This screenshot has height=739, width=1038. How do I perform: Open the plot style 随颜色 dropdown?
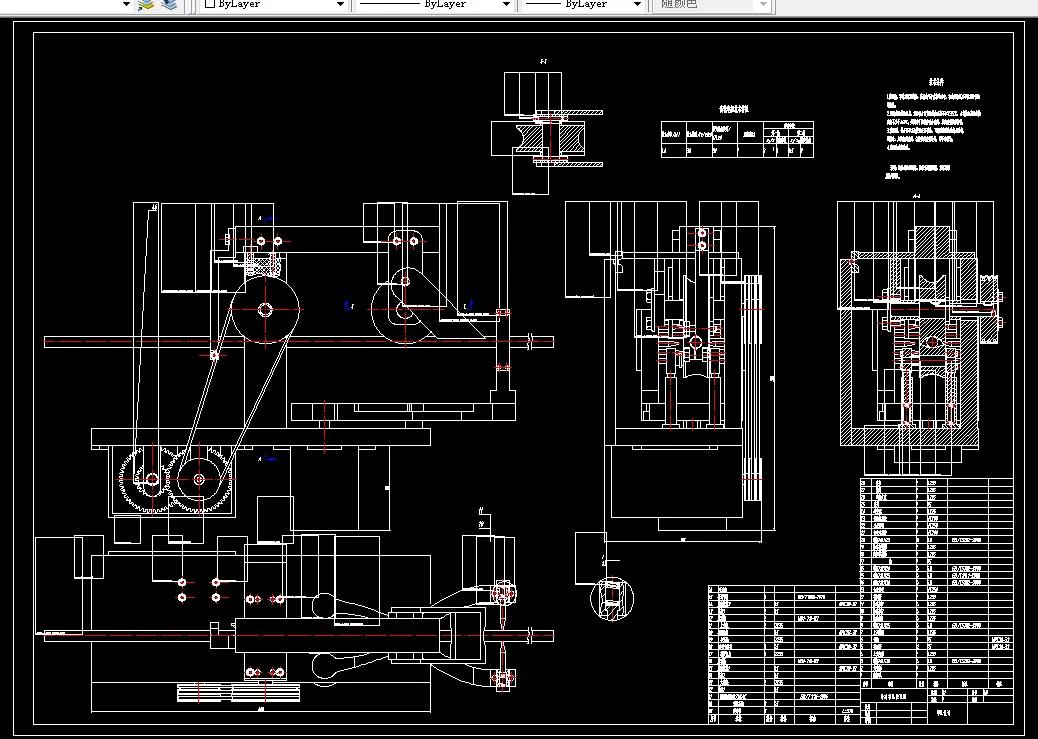click(x=713, y=5)
